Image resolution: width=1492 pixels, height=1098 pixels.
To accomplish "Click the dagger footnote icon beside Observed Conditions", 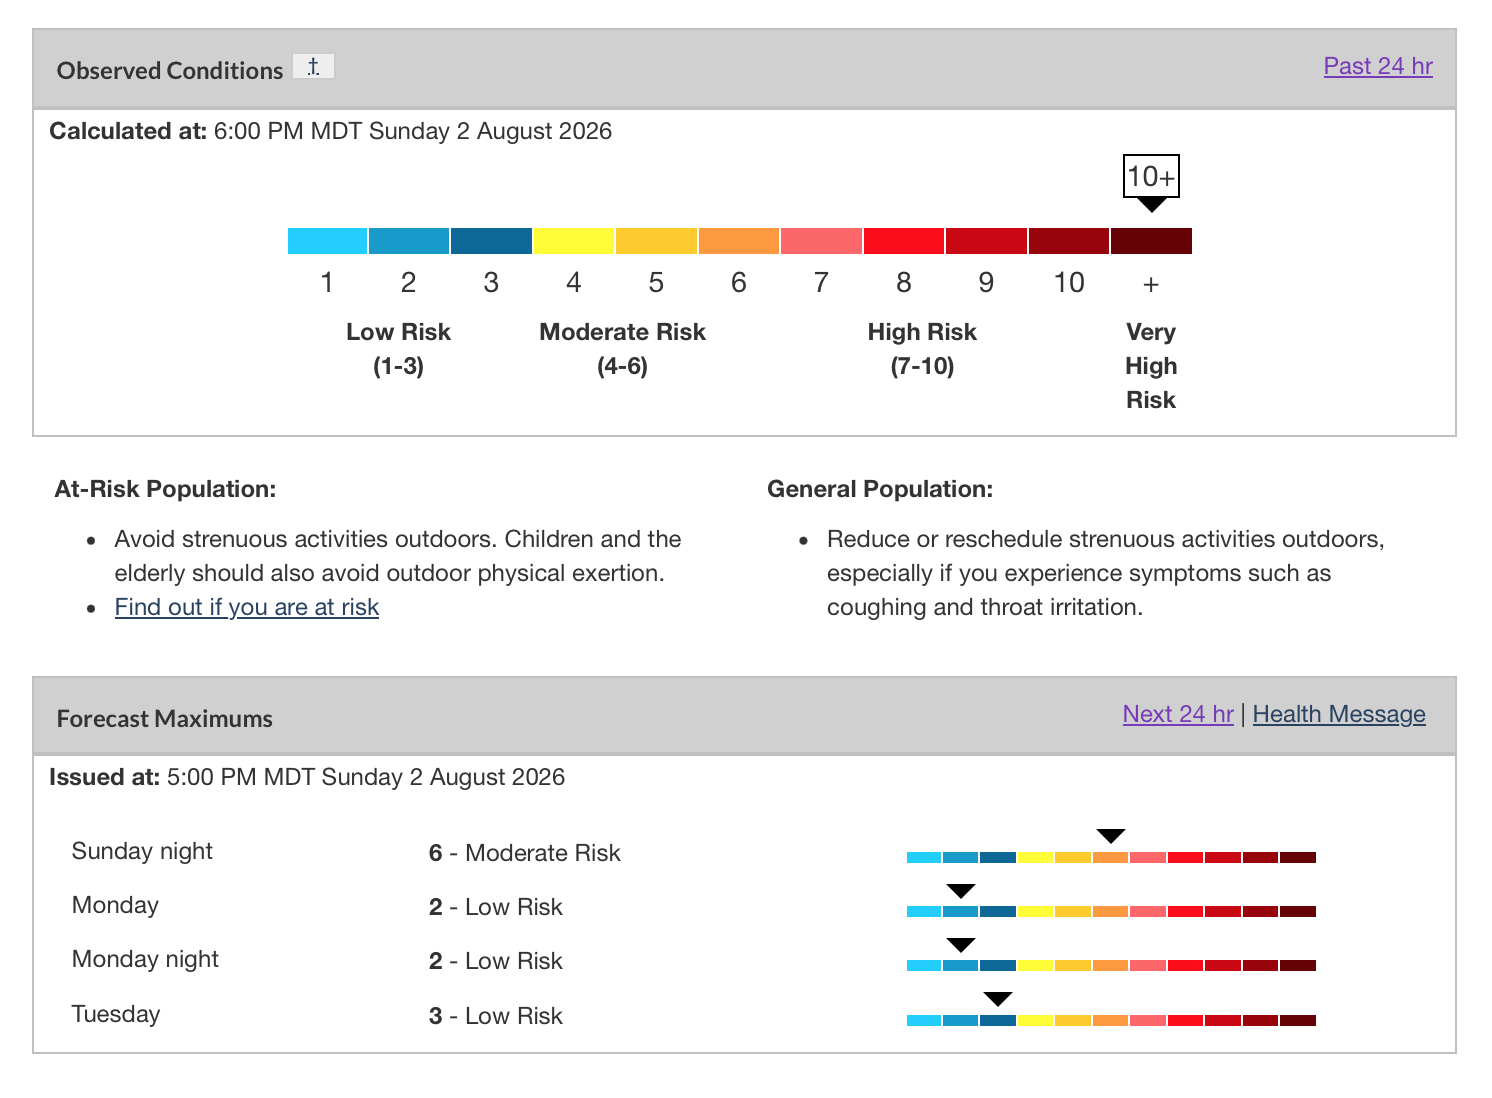I will tap(313, 67).
